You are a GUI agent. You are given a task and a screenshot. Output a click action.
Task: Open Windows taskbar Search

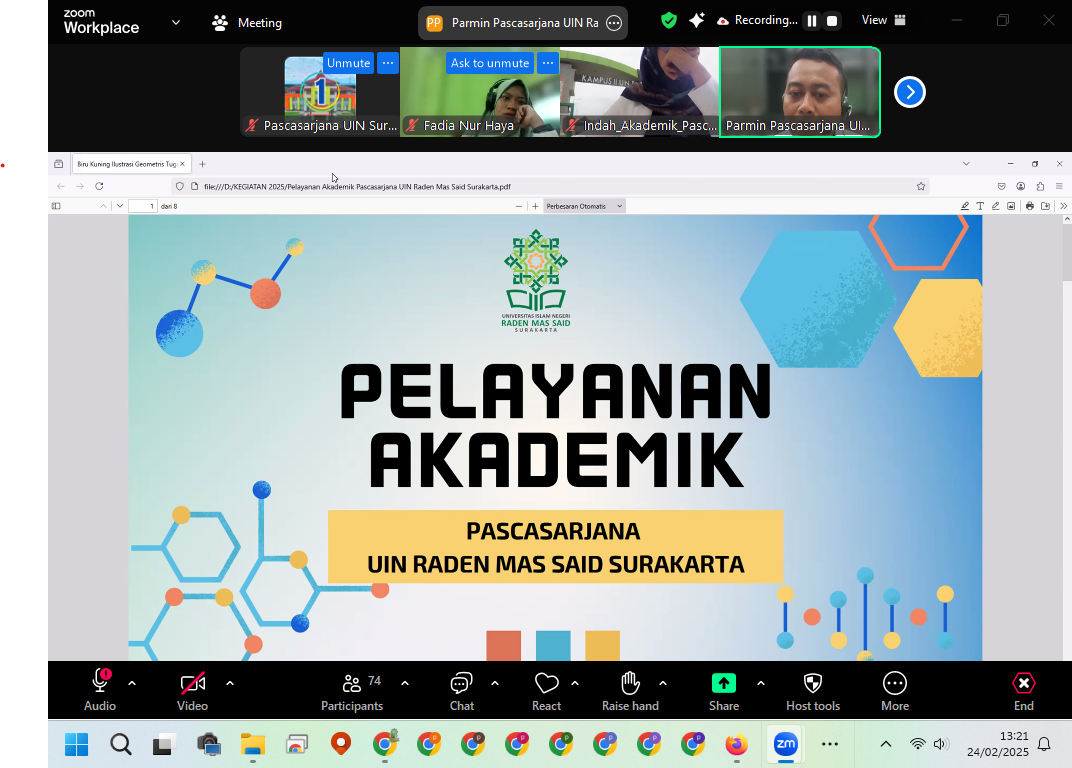(121, 744)
